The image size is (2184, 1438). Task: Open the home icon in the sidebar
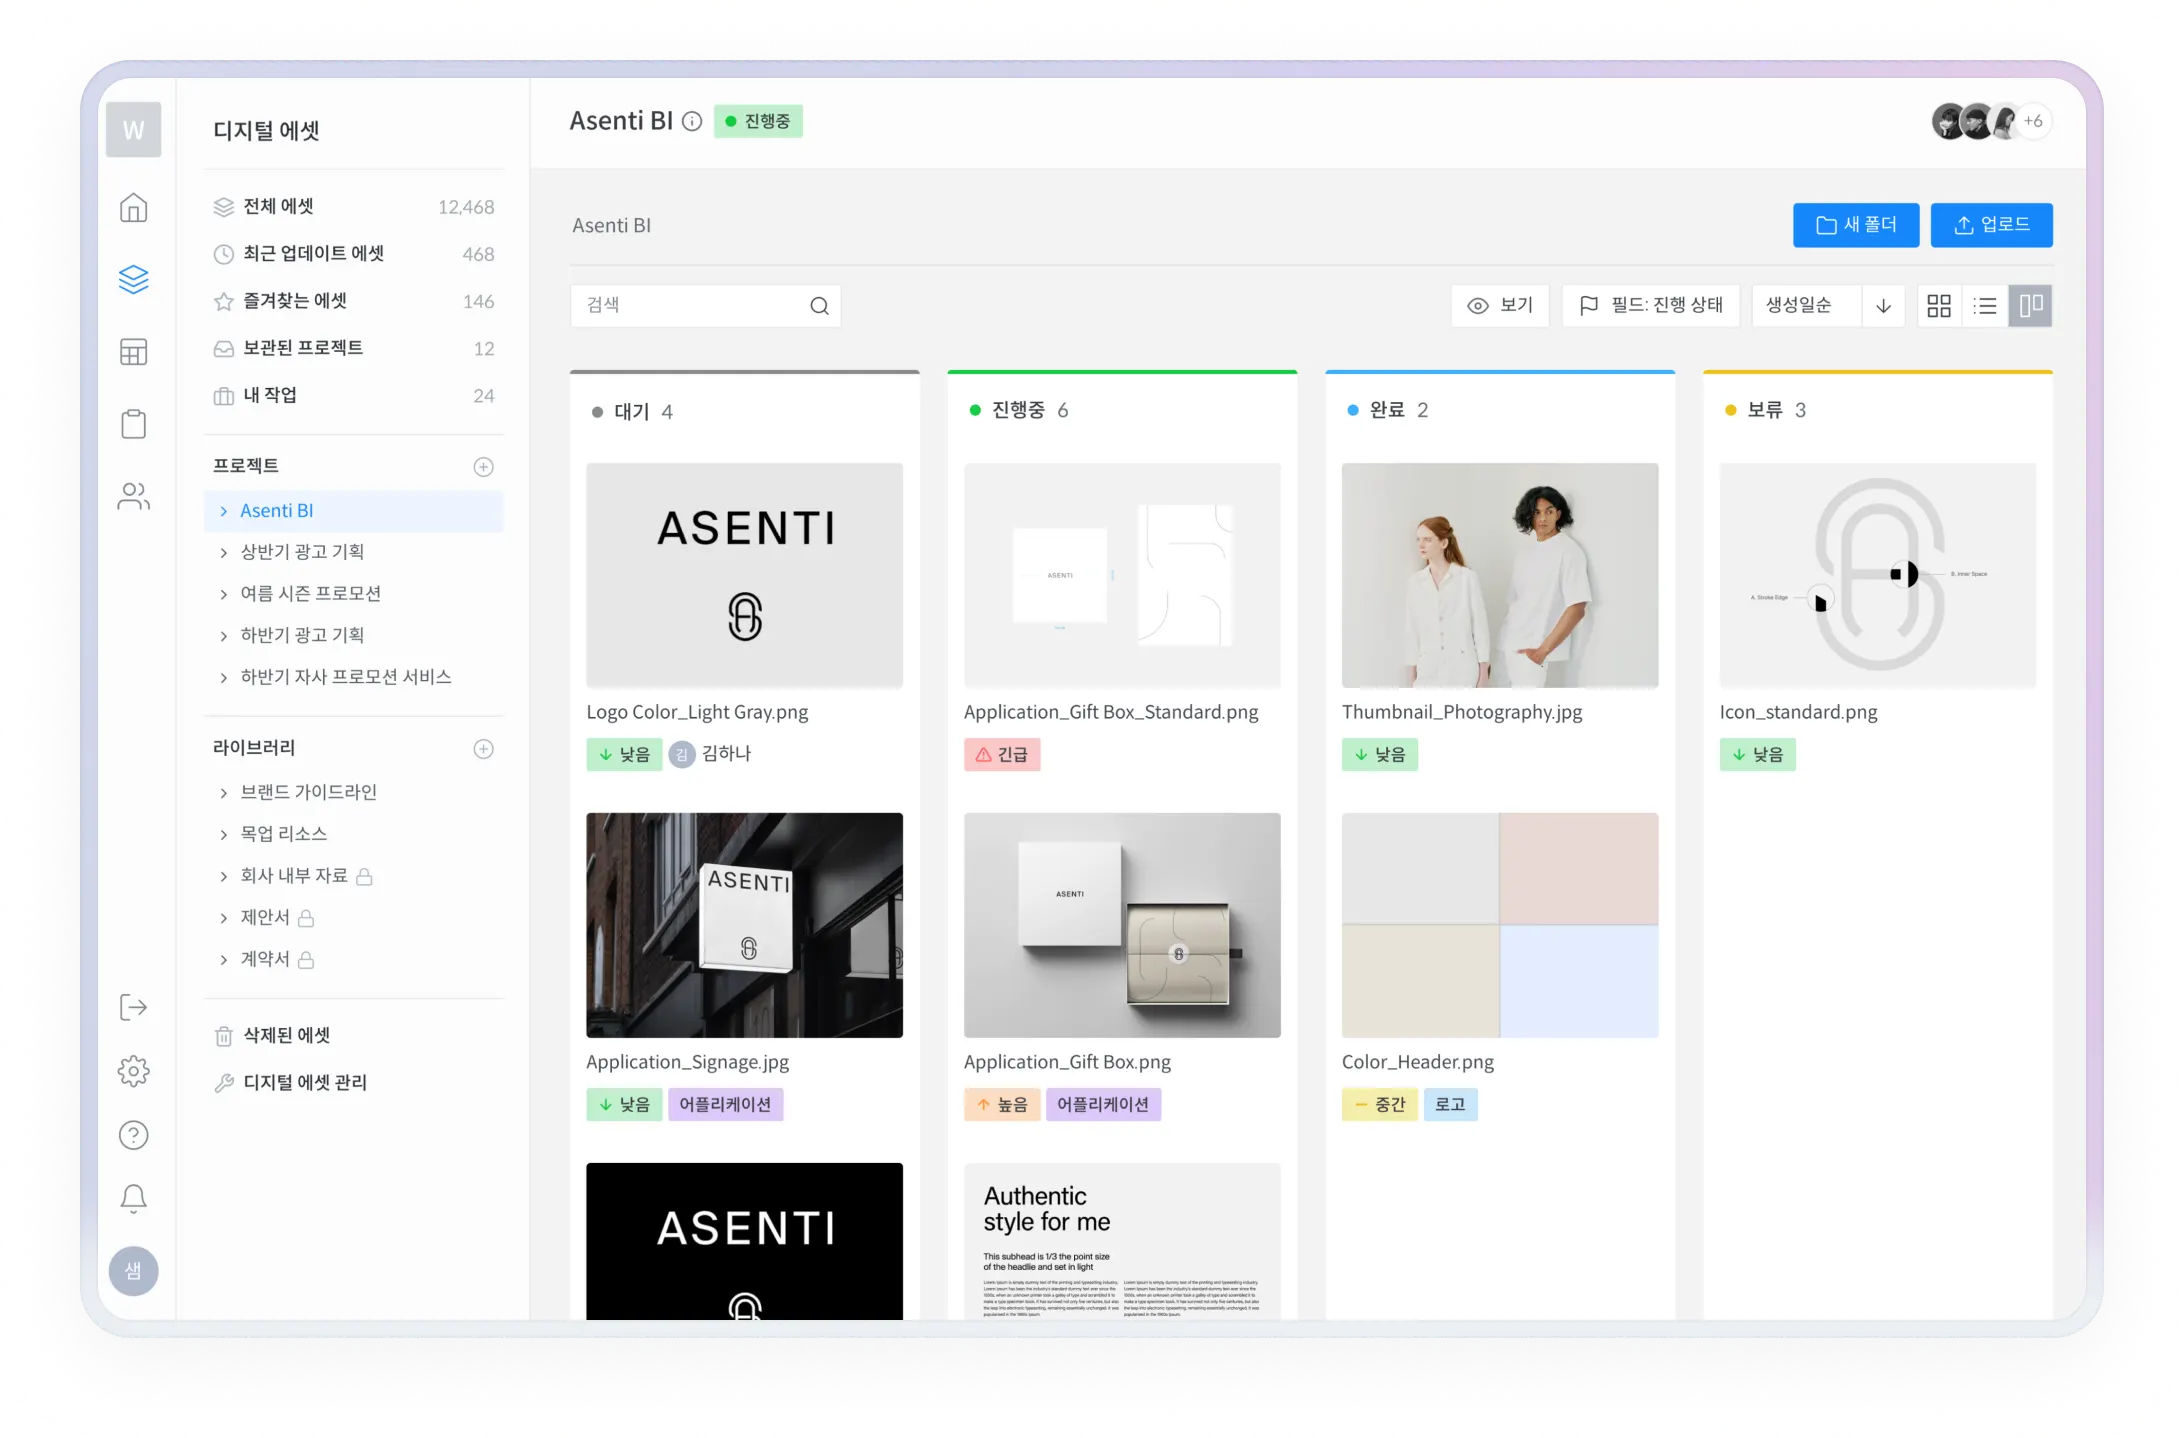coord(133,207)
